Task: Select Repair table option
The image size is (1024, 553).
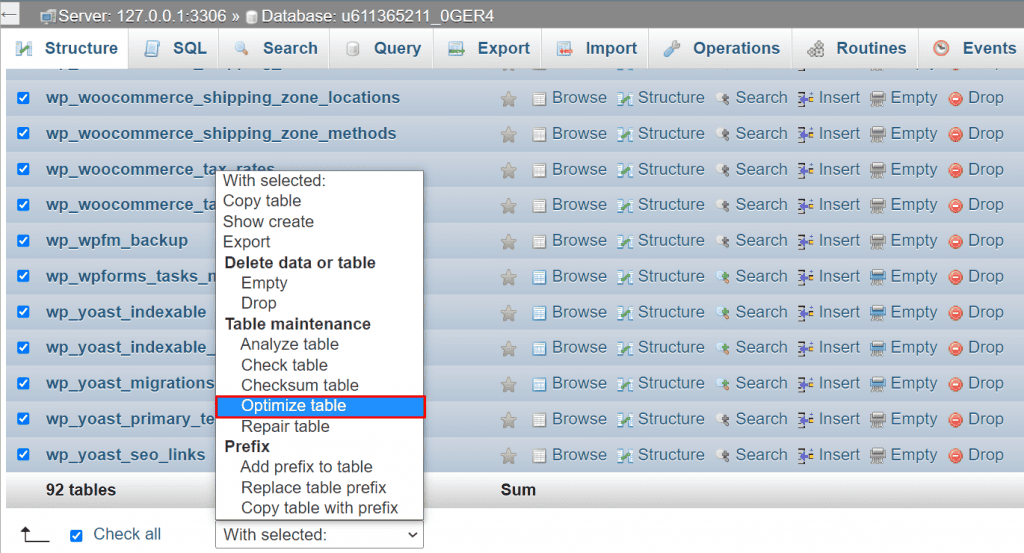Action: [285, 427]
